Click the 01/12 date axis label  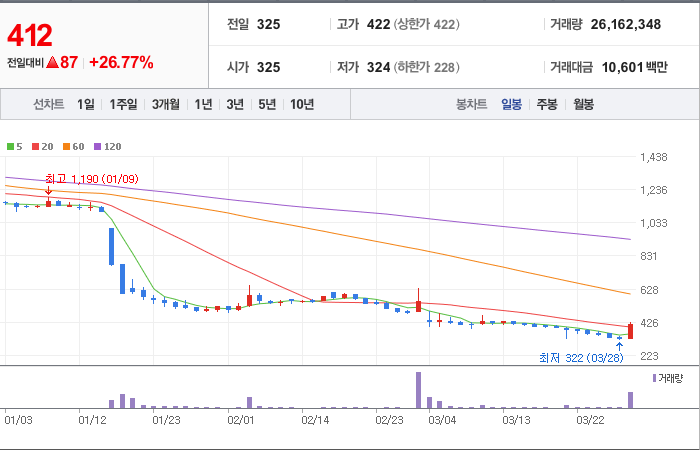tap(92, 420)
